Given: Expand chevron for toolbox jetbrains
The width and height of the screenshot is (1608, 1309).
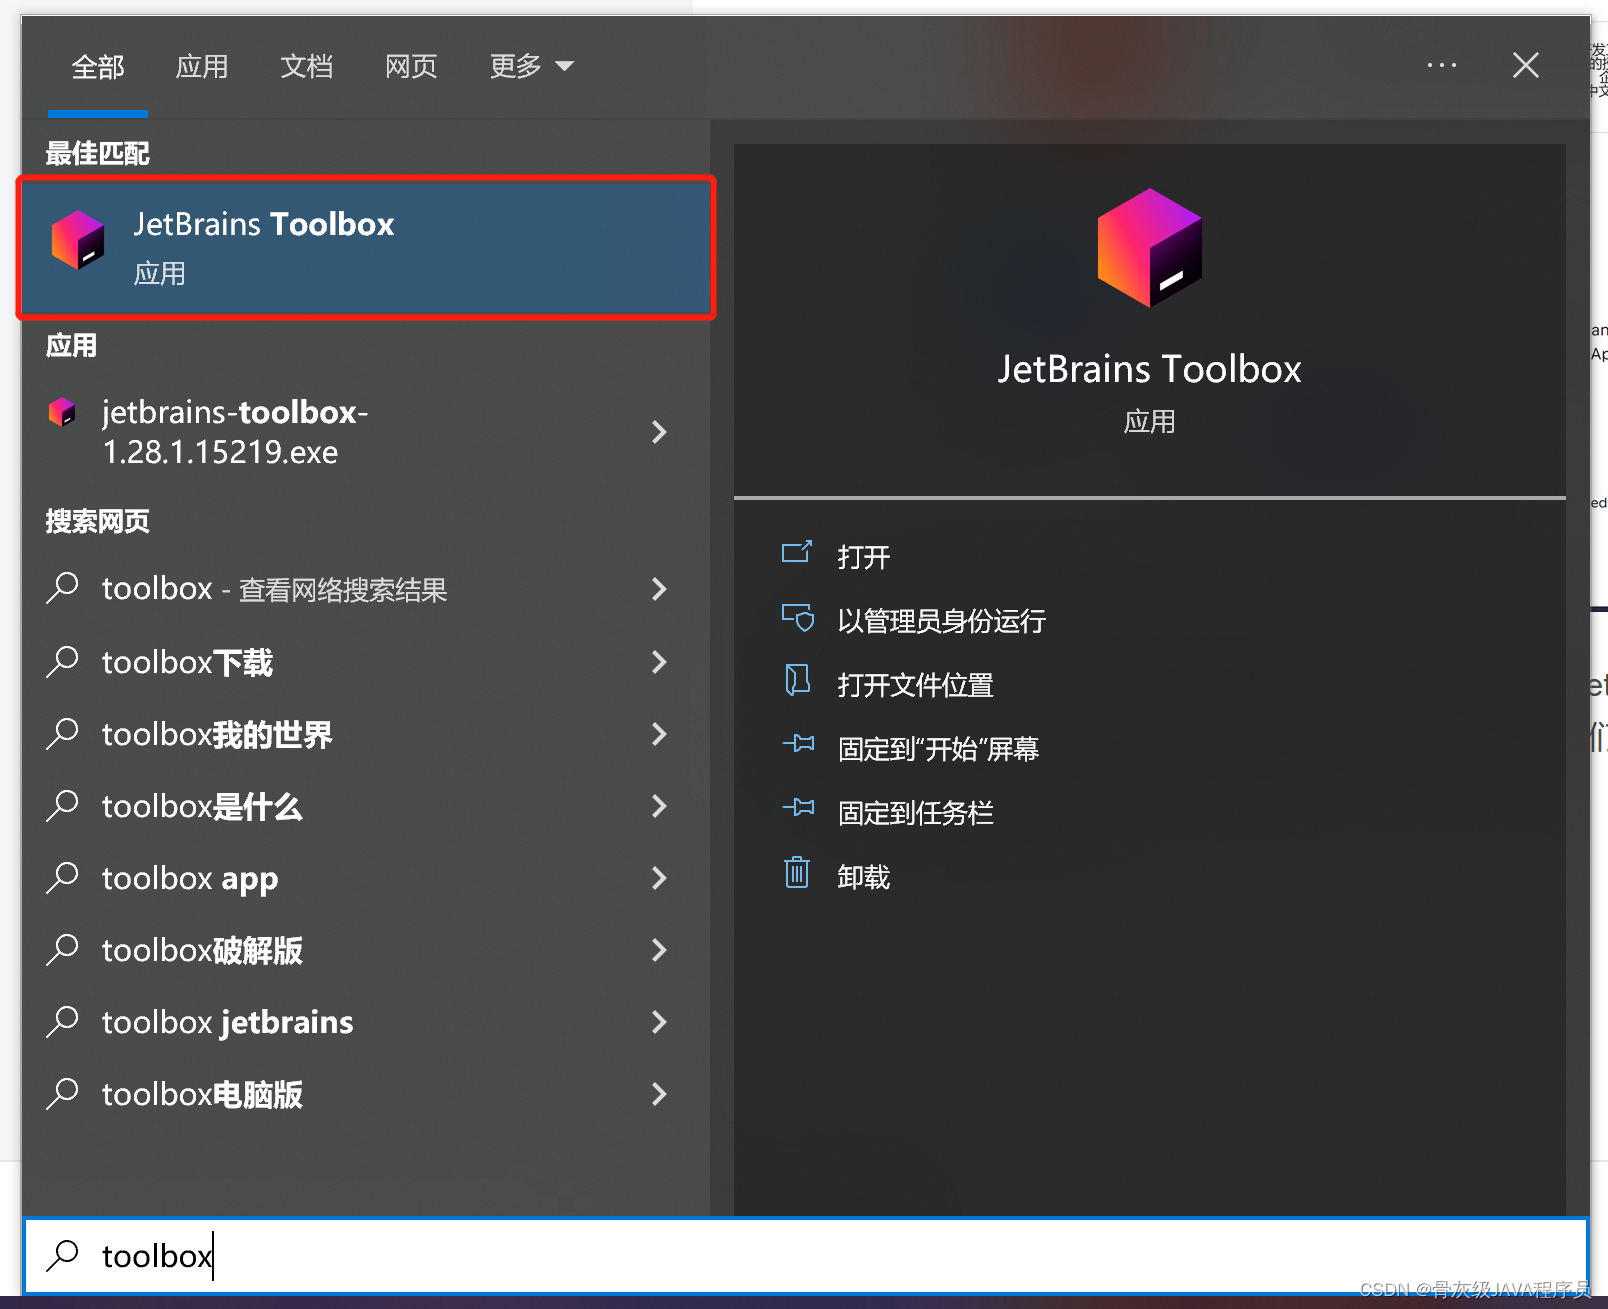Looking at the screenshot, I should tap(659, 1021).
